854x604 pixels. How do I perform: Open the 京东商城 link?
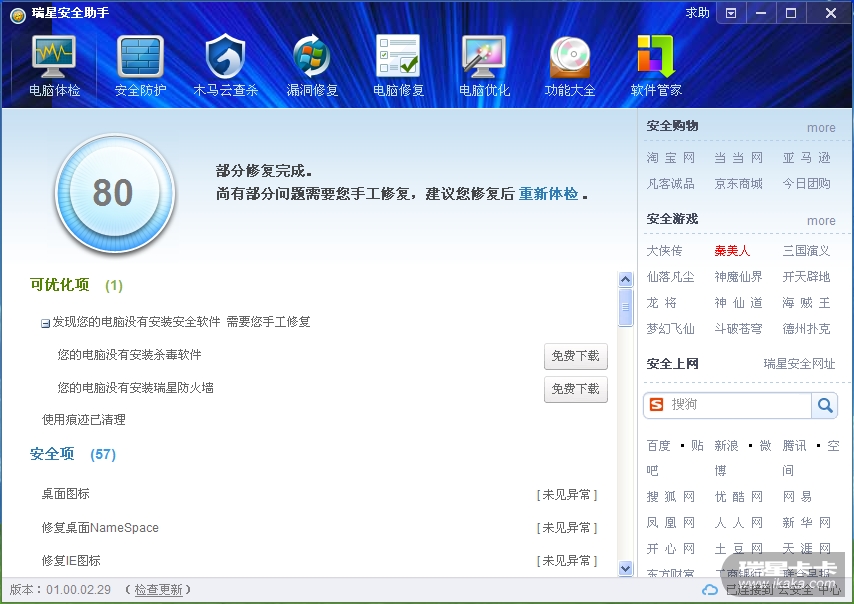pyautogui.click(x=739, y=184)
